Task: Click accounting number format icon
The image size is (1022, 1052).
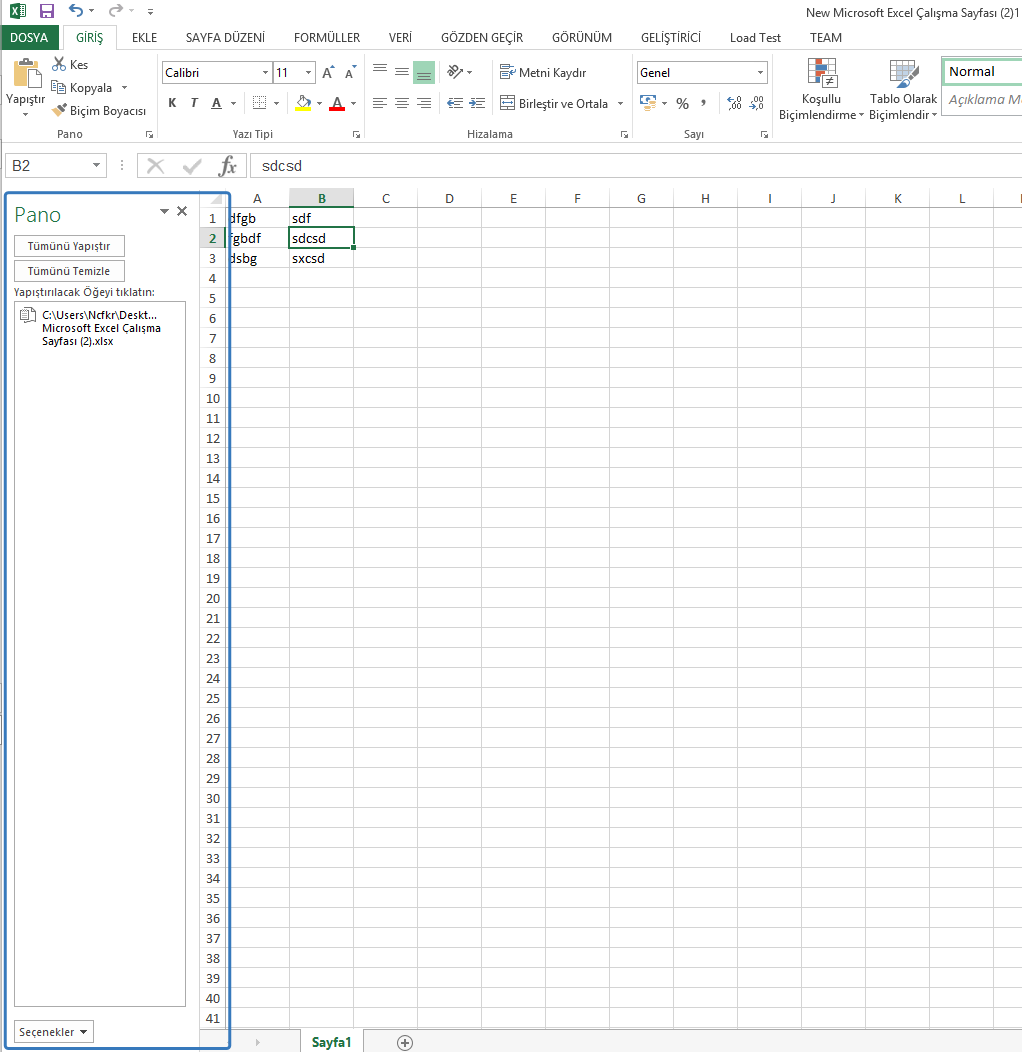Action: (648, 103)
